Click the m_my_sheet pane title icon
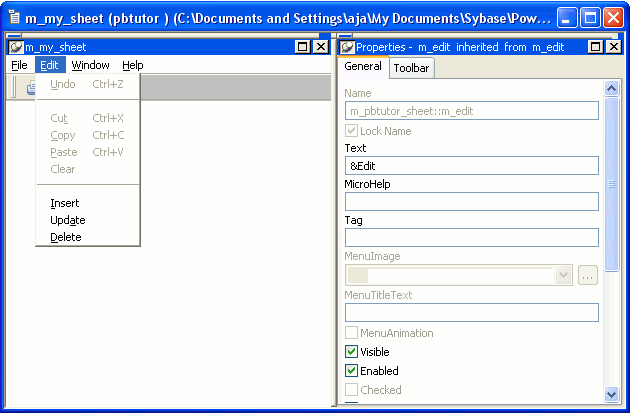Viewport: 631px width, 414px height. pos(16,47)
